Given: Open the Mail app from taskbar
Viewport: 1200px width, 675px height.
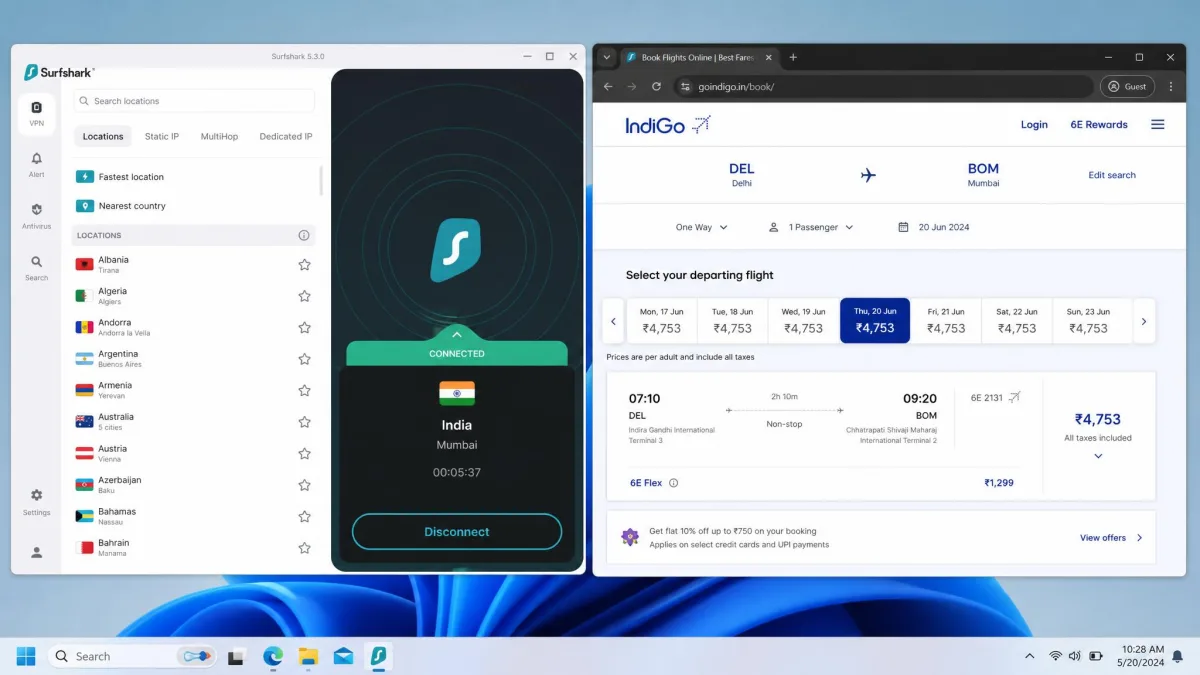Looking at the screenshot, I should tap(343, 656).
